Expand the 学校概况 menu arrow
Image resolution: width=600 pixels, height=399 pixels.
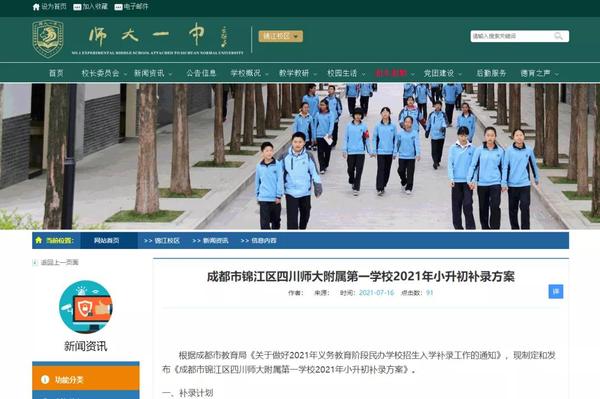(267, 74)
